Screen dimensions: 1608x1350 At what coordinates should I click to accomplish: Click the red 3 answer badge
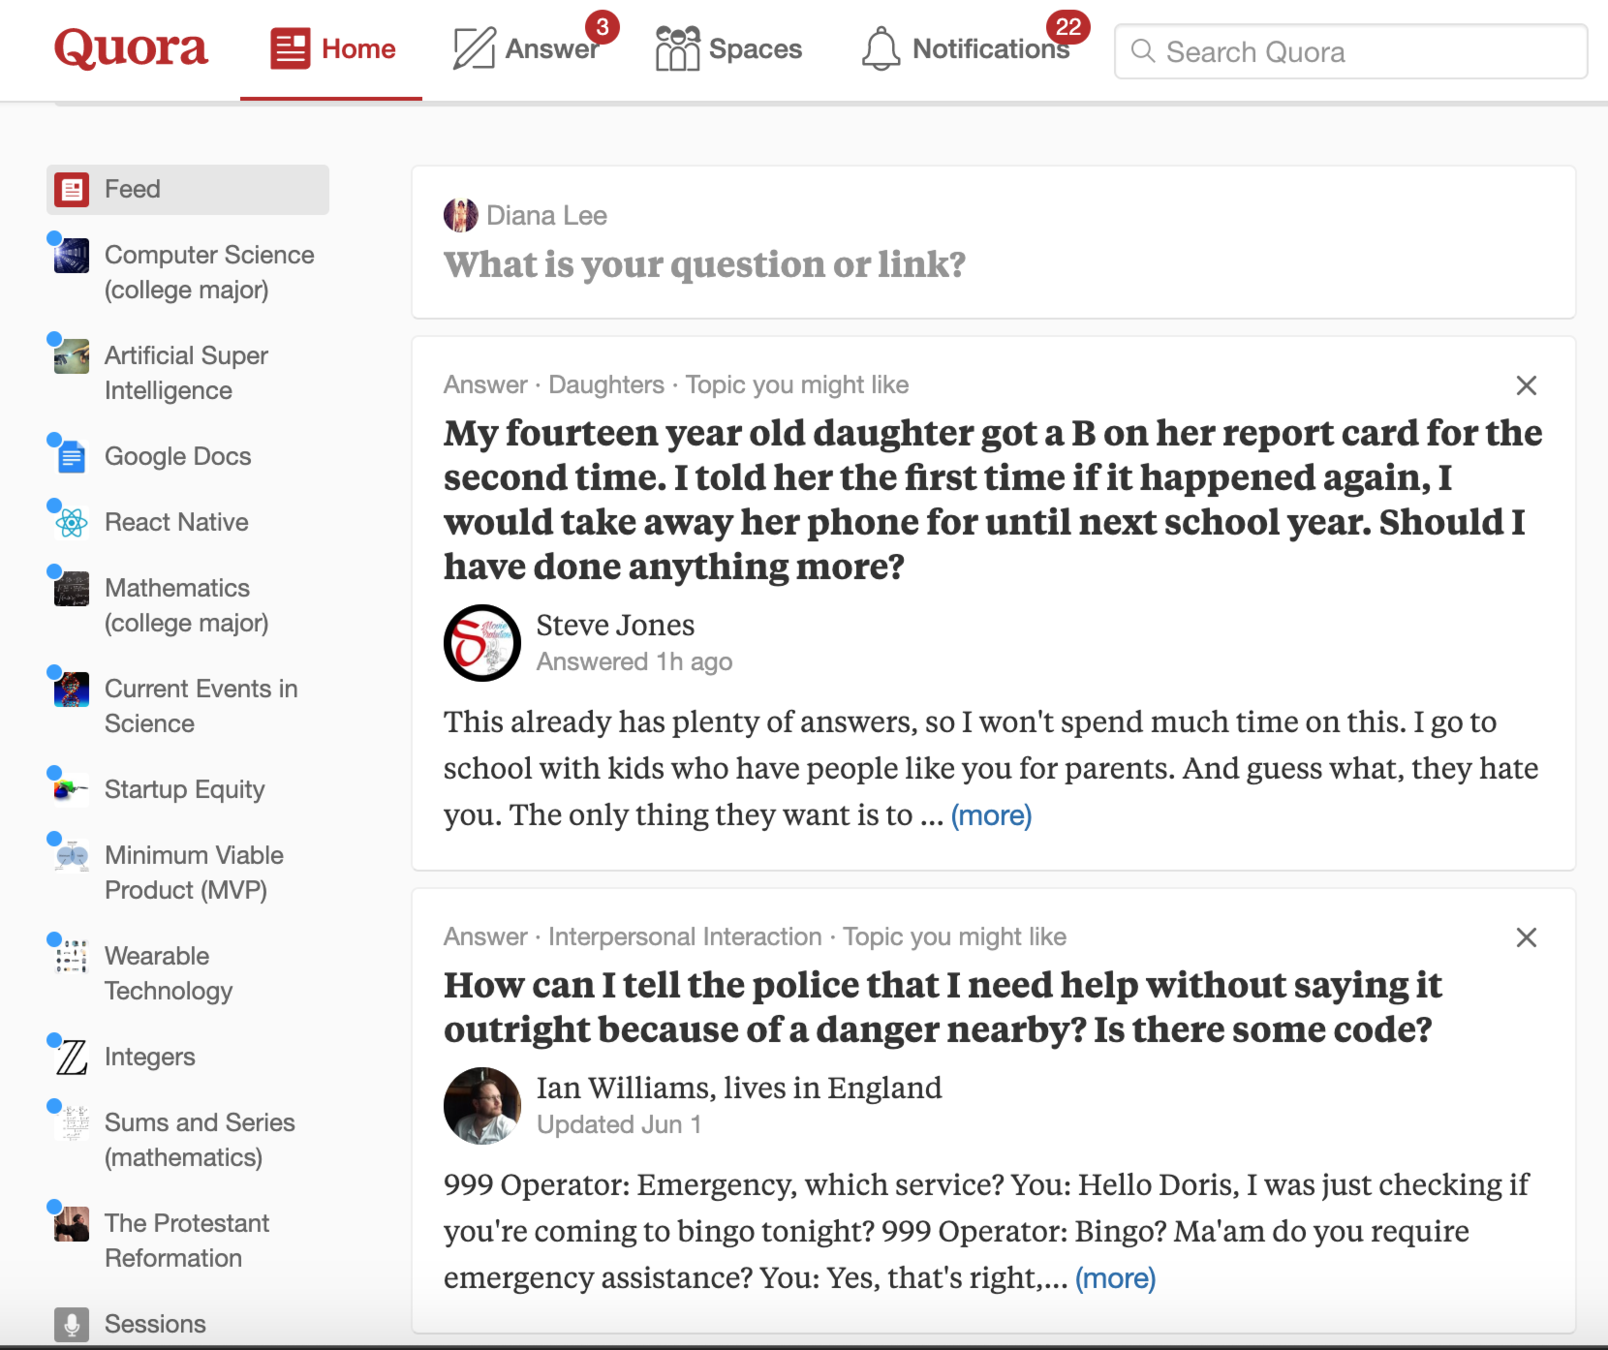pyautogui.click(x=602, y=27)
